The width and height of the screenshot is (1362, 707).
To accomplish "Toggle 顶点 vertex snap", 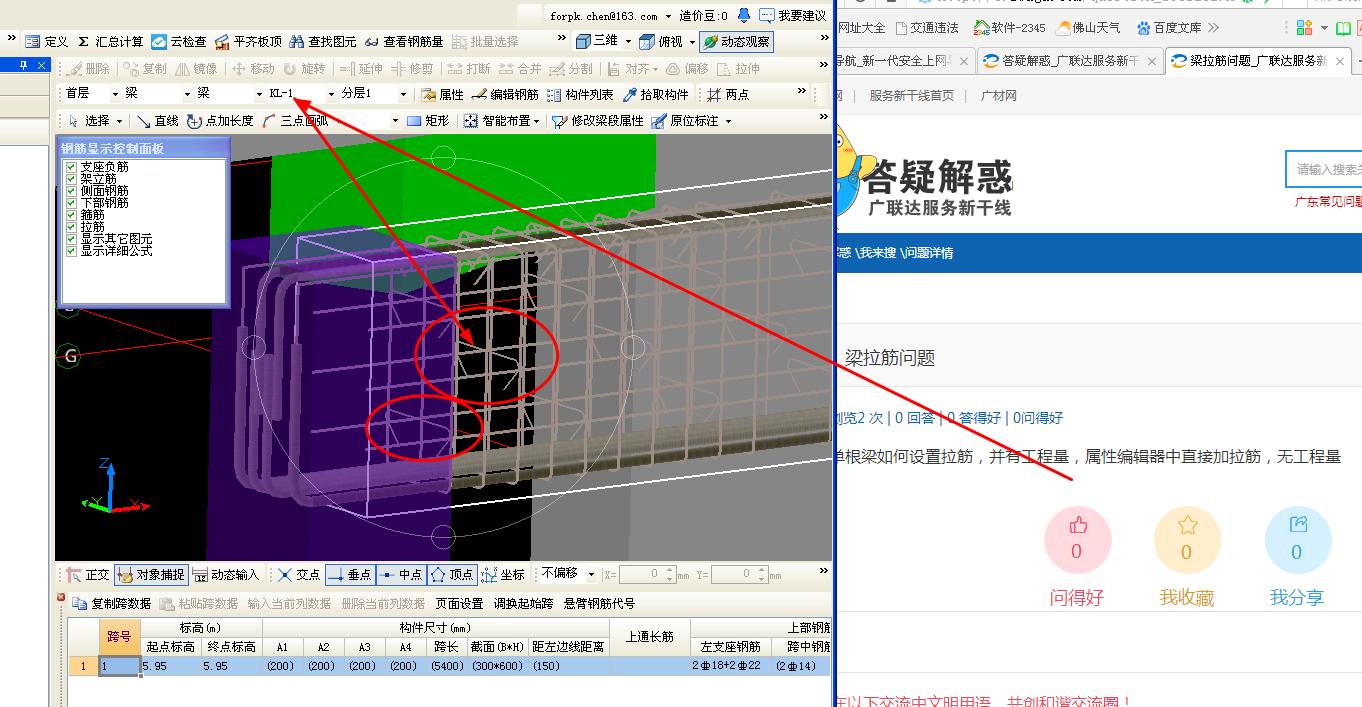I will click(x=452, y=574).
